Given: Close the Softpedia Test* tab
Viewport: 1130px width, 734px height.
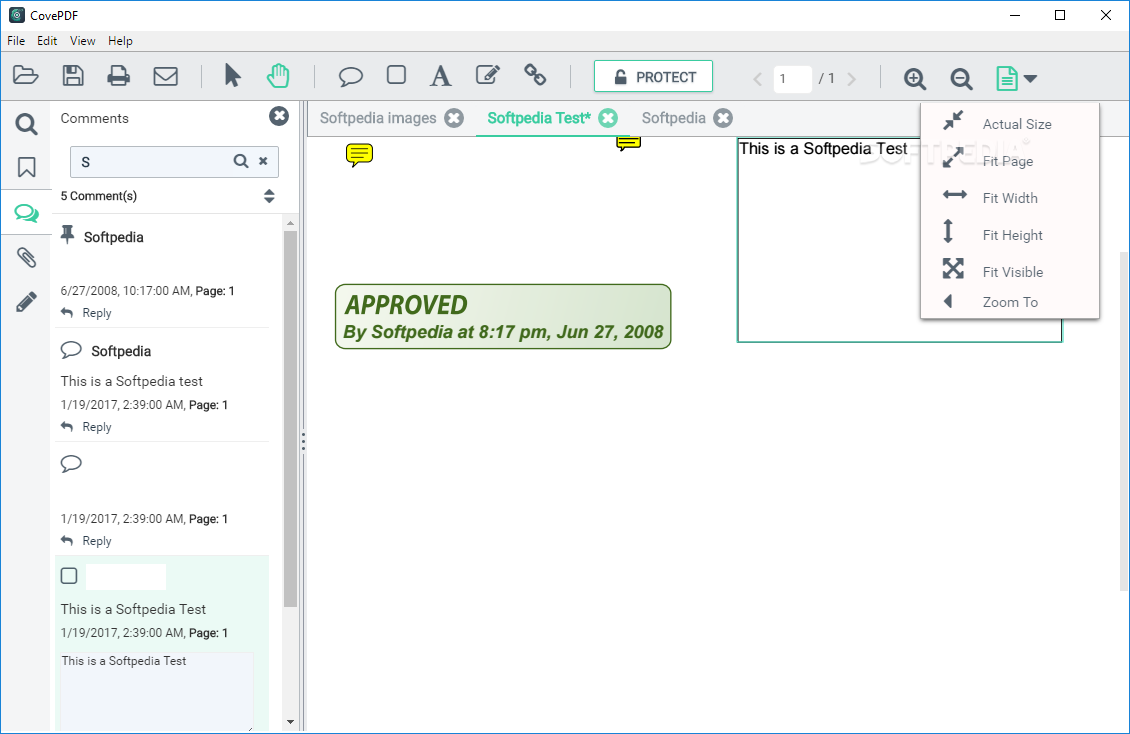Looking at the screenshot, I should 608,118.
